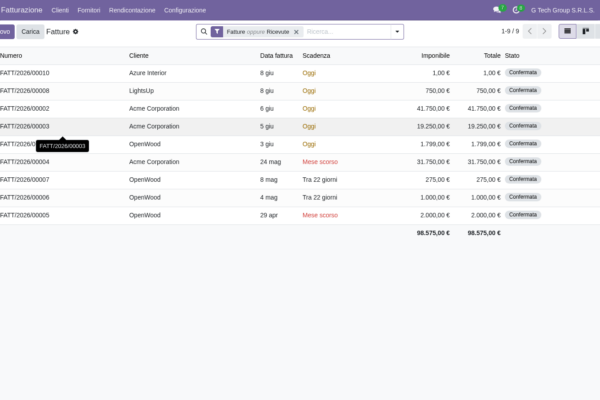Click the Carica button
The width and height of the screenshot is (600, 400).
pos(30,32)
